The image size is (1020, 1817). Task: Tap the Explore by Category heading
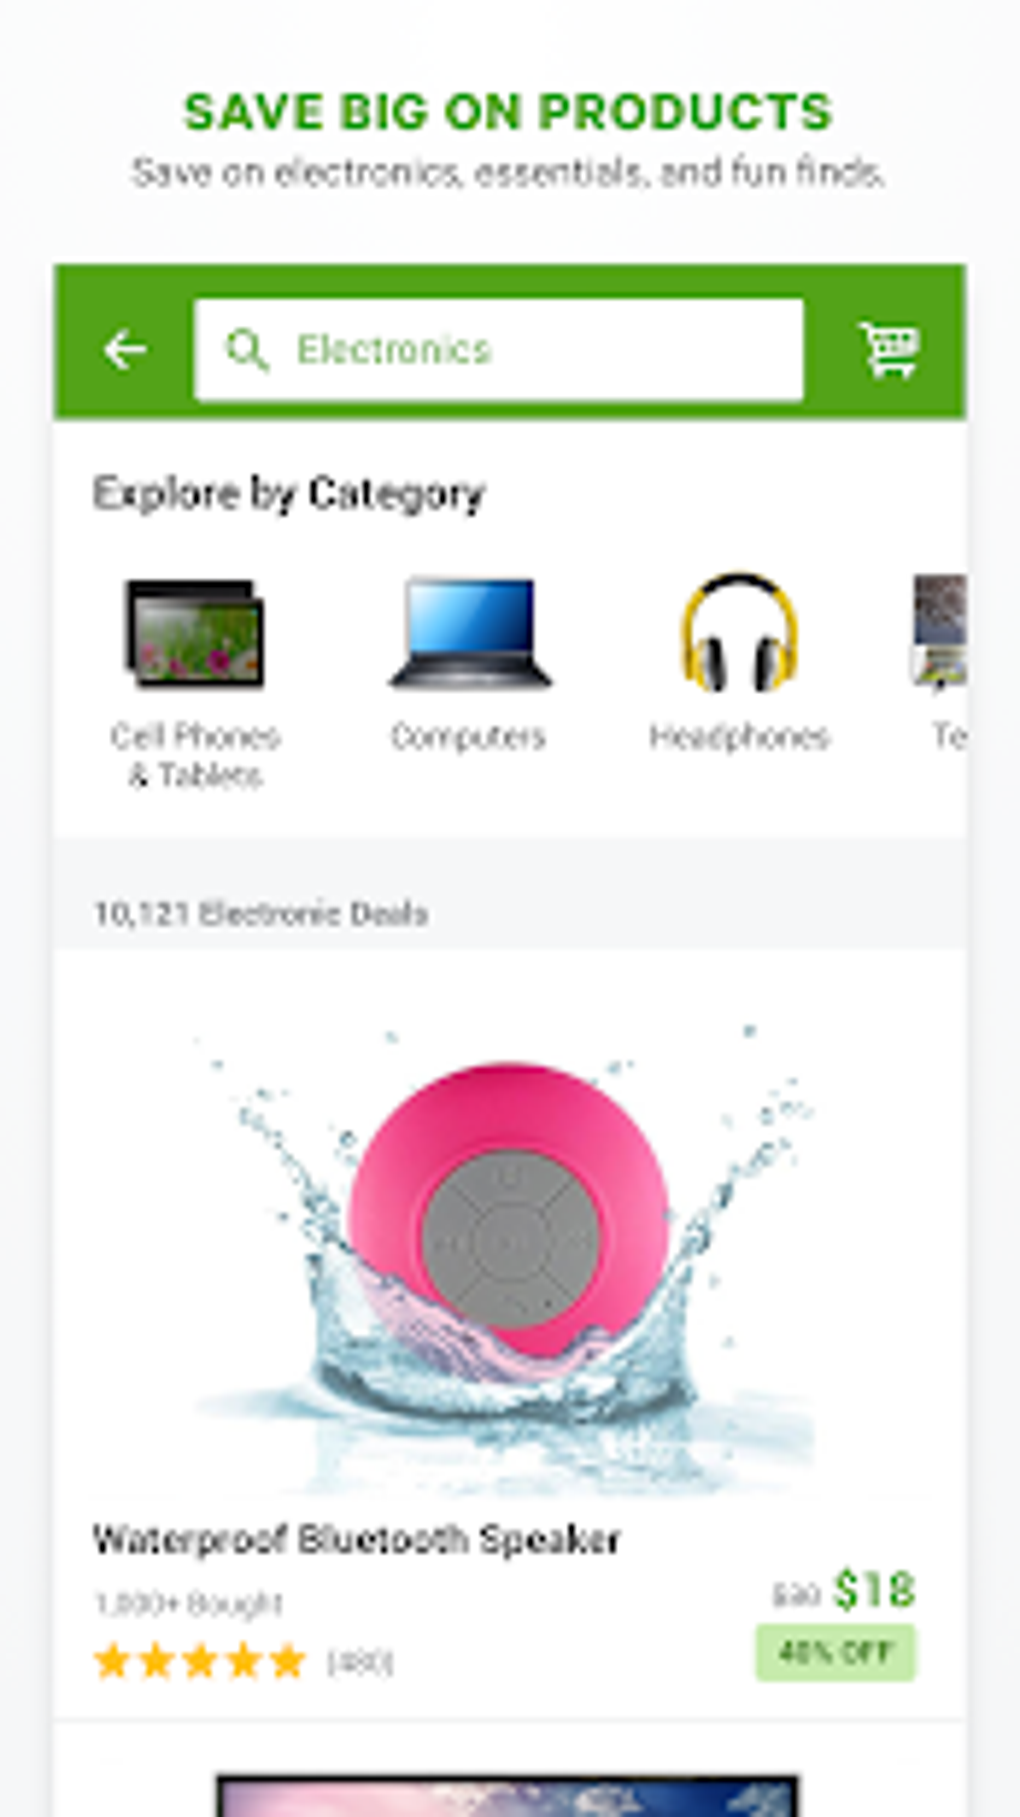pyautogui.click(x=289, y=494)
